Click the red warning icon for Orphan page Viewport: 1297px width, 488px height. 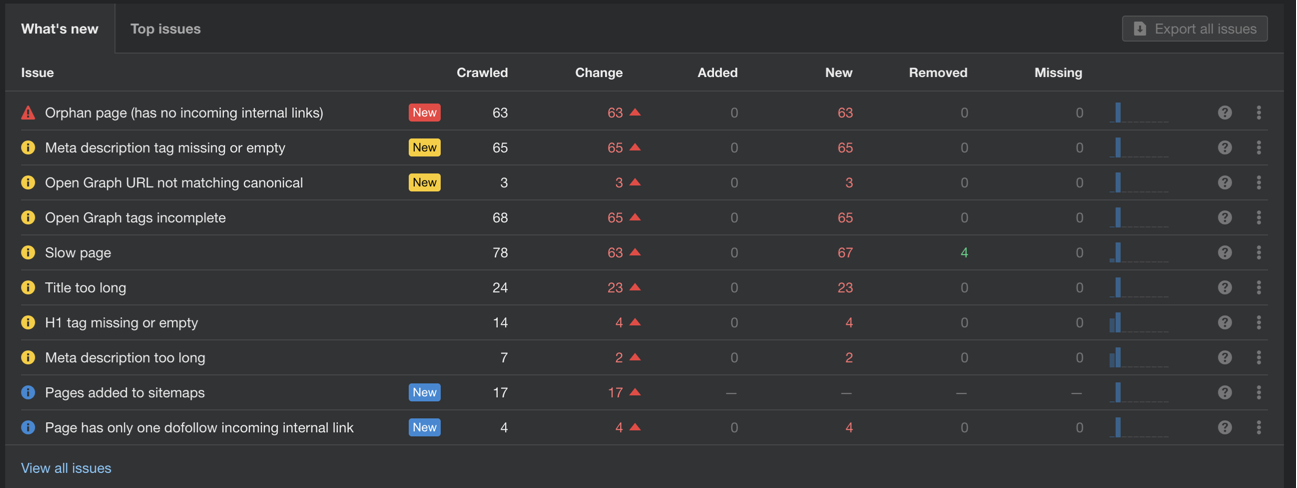pyautogui.click(x=28, y=113)
